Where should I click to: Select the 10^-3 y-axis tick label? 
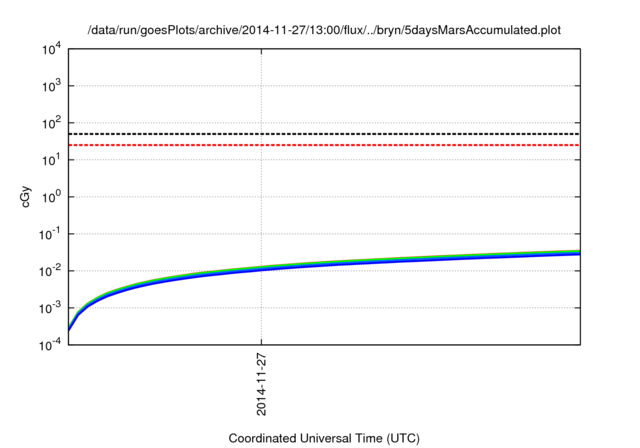coord(50,308)
